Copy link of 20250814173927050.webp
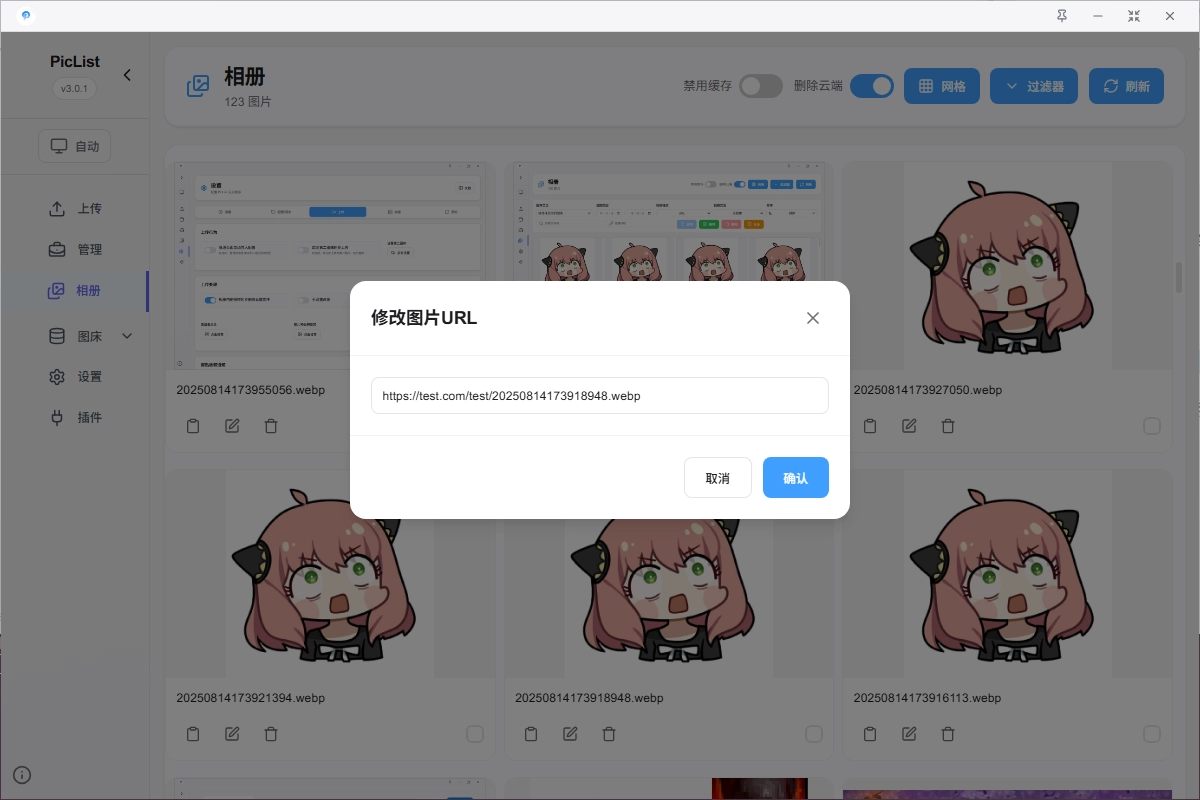Image resolution: width=1200 pixels, height=800 pixels. 870,426
